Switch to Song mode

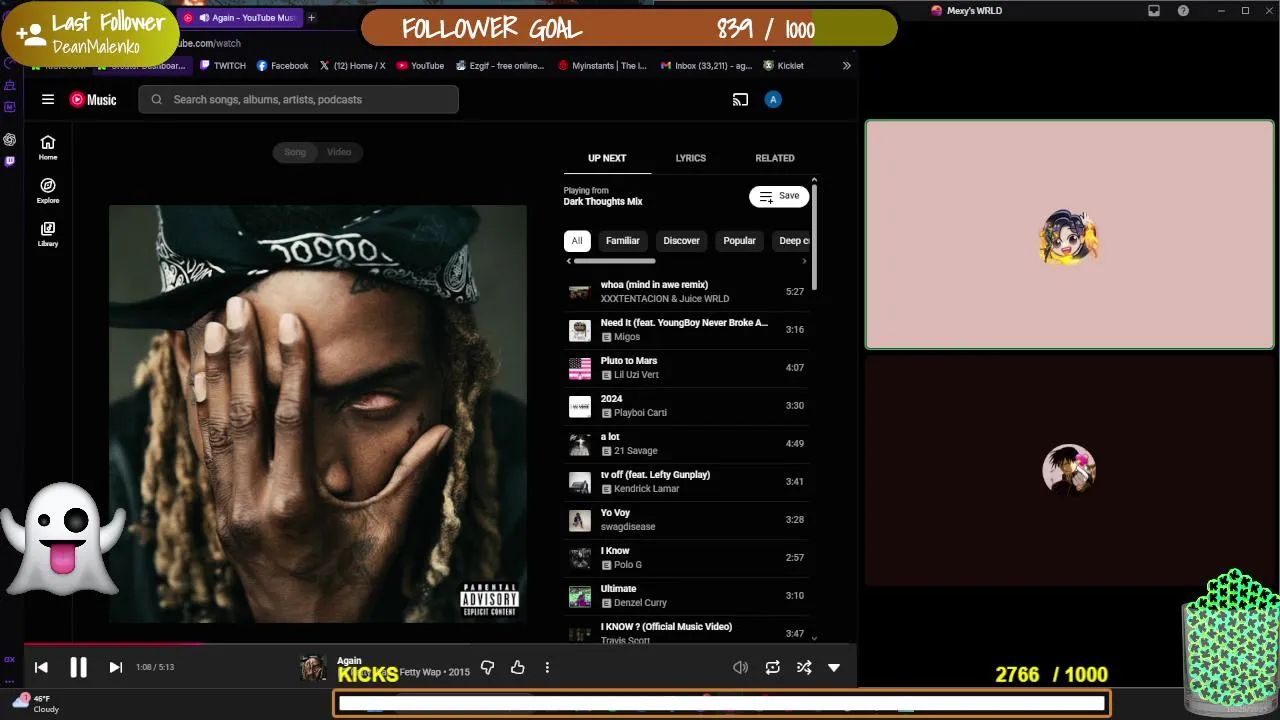pos(295,152)
